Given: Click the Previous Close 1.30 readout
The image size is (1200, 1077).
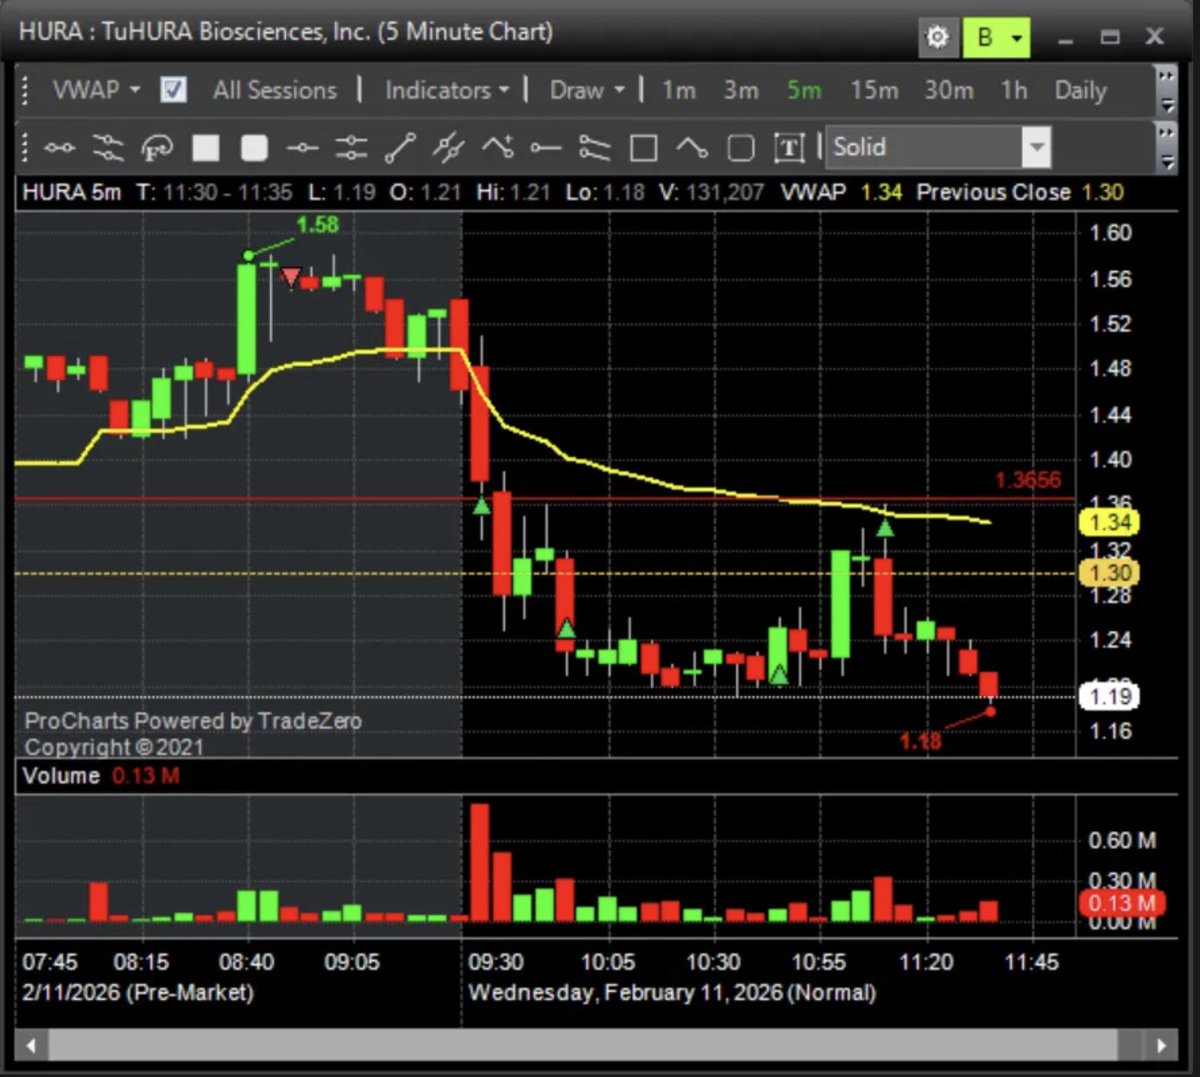Looking at the screenshot, I should click(x=1020, y=192).
